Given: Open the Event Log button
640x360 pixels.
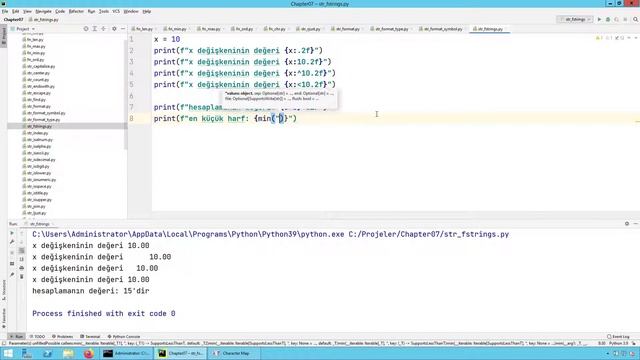Looking at the screenshot, I should pyautogui.click(x=618, y=337).
